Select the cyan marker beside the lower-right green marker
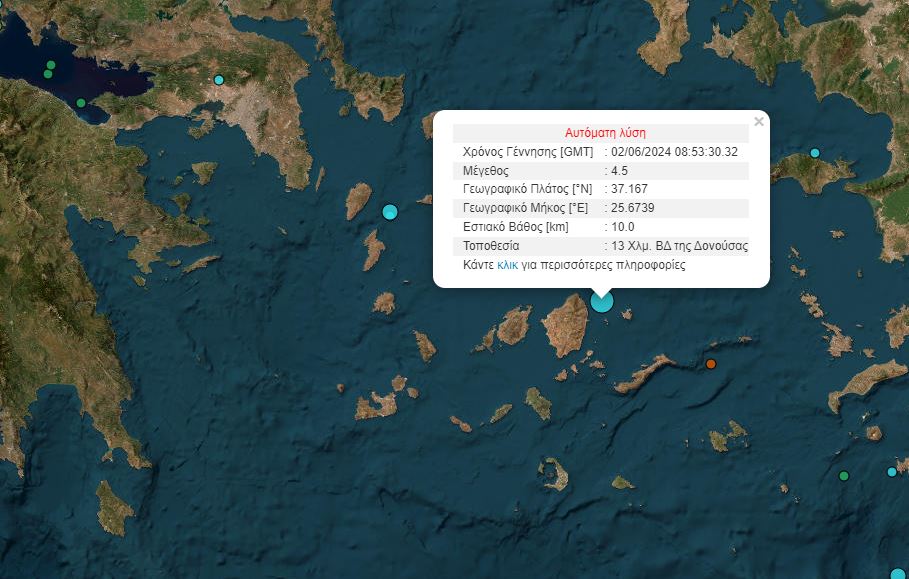 [892, 472]
